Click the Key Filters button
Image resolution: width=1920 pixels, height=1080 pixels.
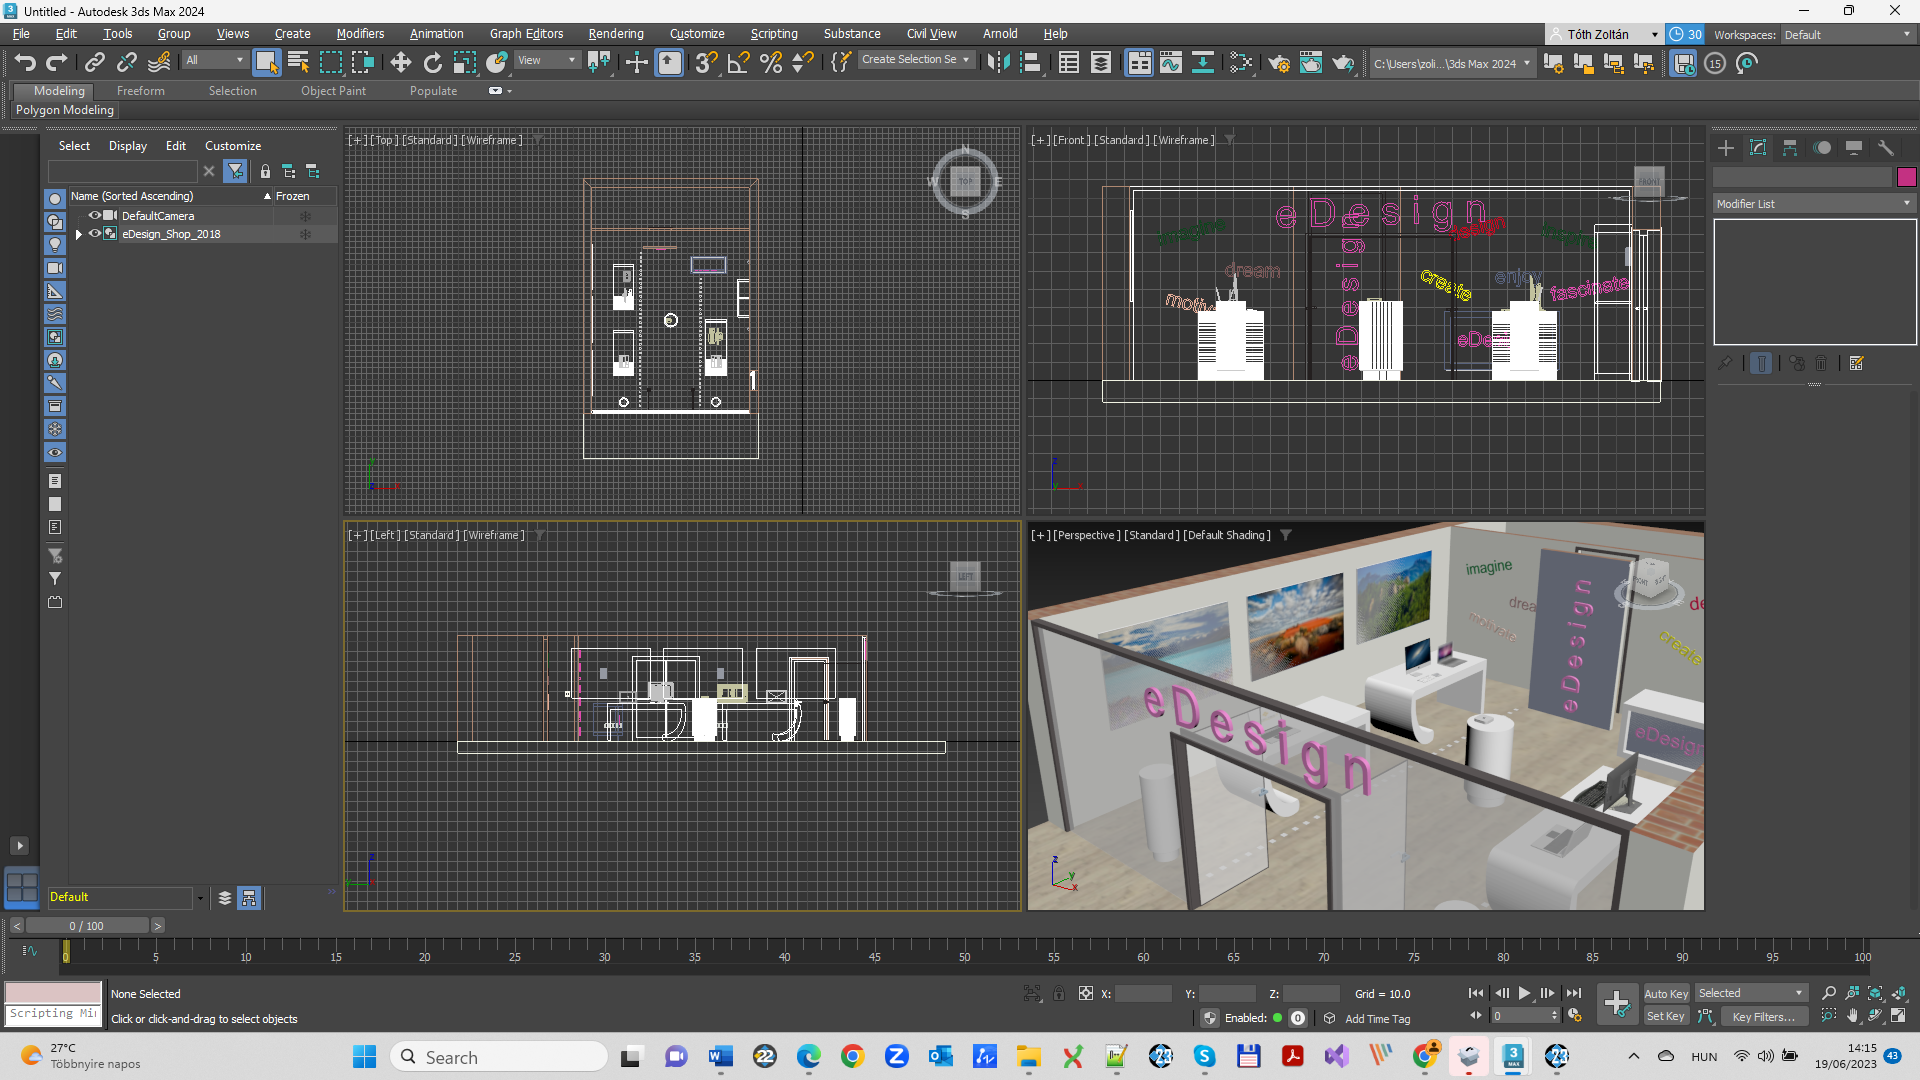[1763, 1016]
